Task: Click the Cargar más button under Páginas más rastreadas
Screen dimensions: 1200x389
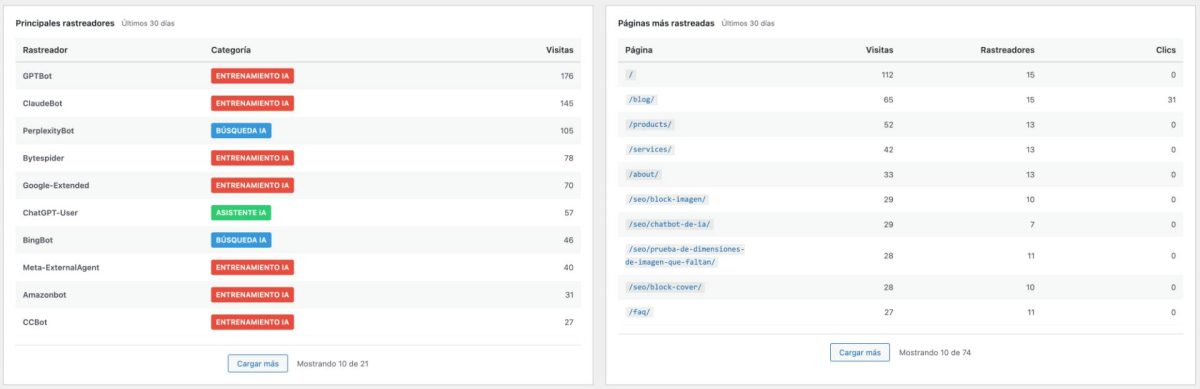Action: 860,352
